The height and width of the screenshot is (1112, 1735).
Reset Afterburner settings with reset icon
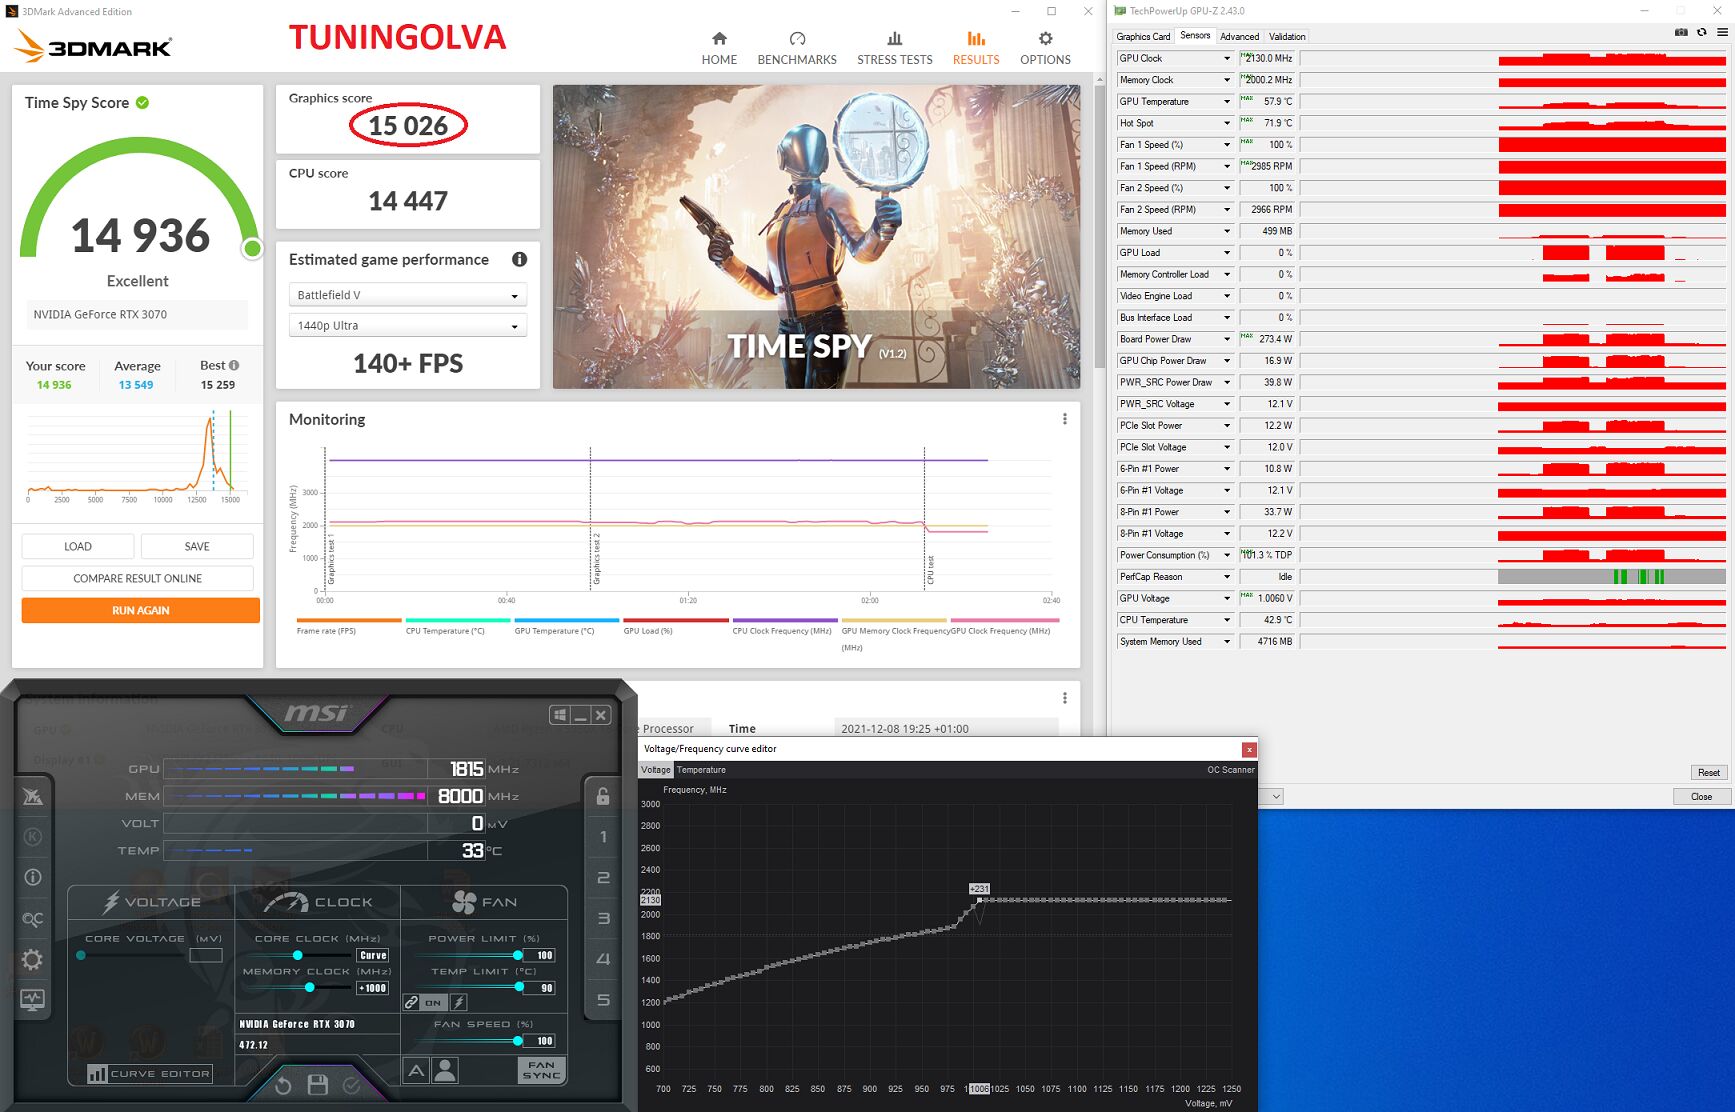(x=283, y=1085)
